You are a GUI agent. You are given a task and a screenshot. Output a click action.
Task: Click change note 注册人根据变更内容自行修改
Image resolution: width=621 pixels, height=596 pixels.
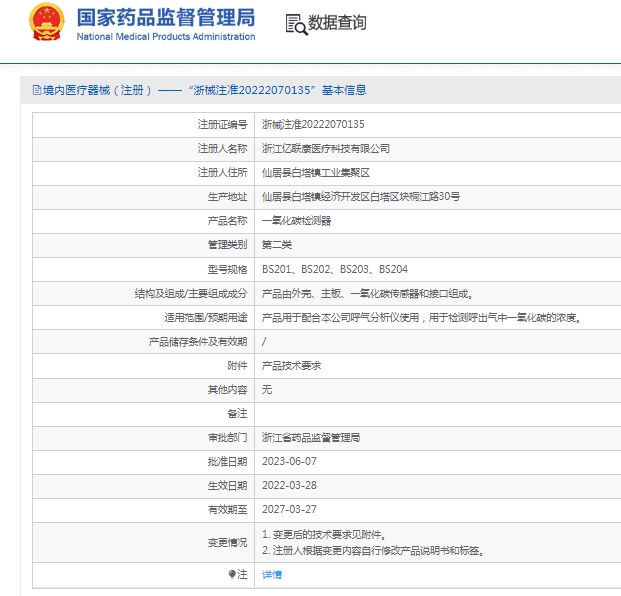coord(373,550)
